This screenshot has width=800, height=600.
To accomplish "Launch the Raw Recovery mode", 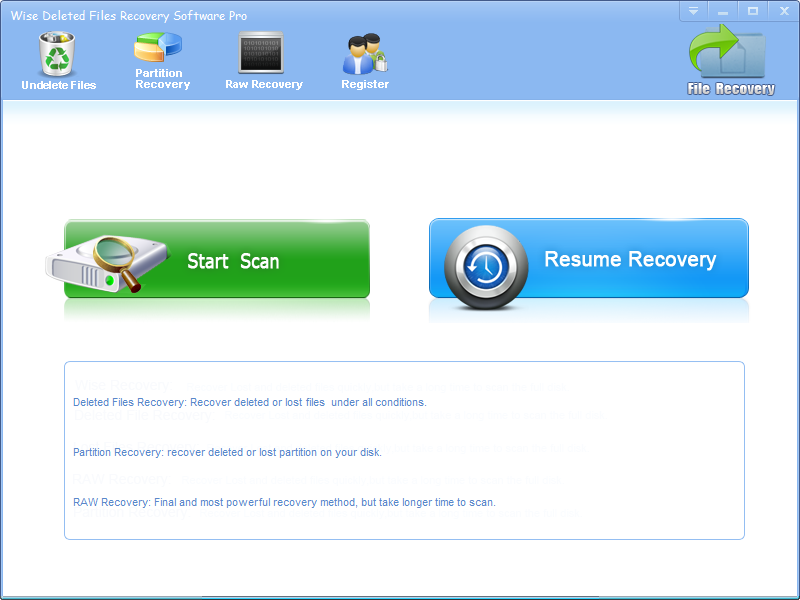I will (x=263, y=60).
